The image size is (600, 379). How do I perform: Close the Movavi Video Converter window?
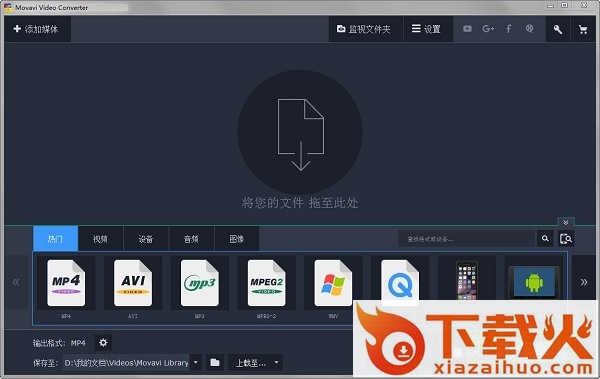[x=584, y=5]
